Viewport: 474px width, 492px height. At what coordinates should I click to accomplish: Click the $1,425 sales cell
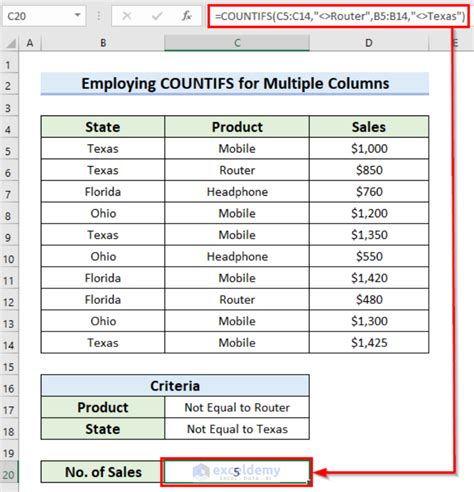coord(369,342)
